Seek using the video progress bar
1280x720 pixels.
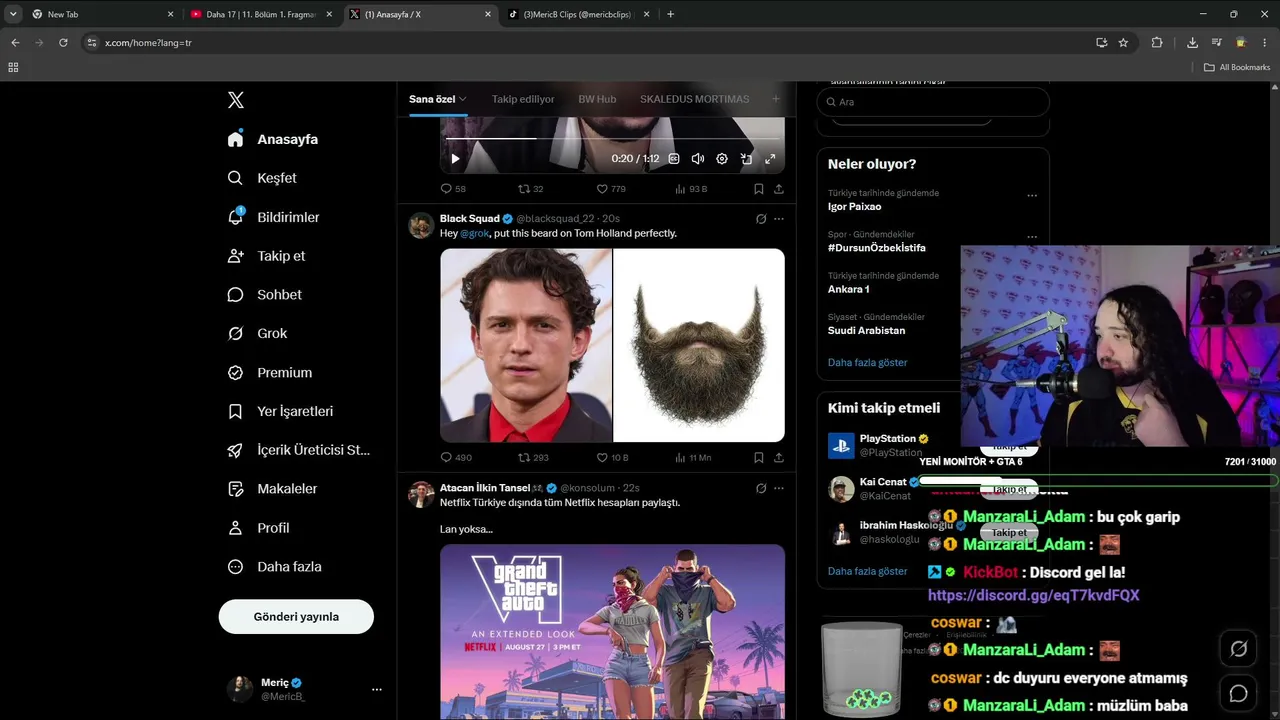coord(612,138)
